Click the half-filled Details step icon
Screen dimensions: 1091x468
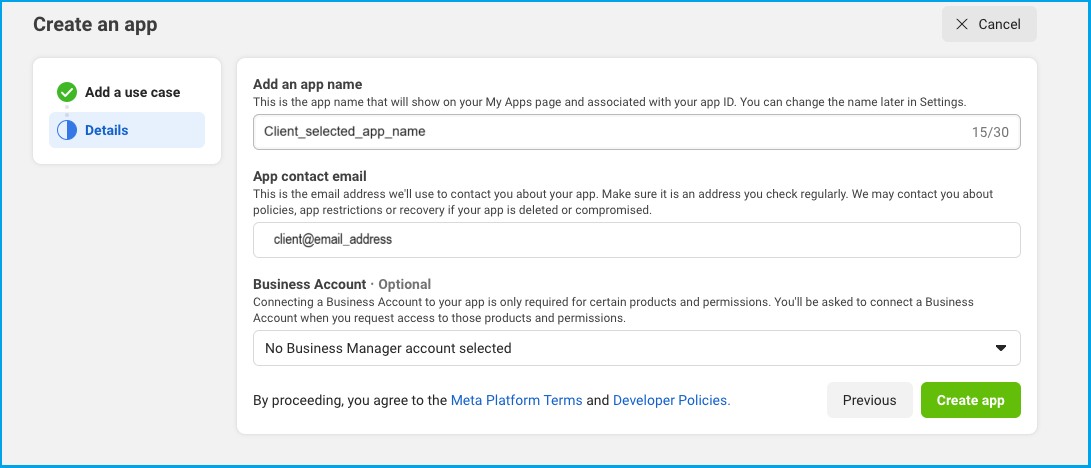[x=67, y=130]
